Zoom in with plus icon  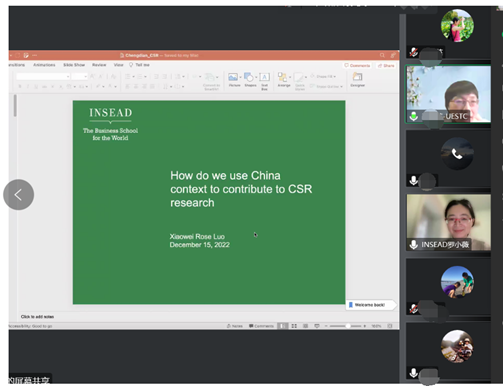[x=365, y=326]
